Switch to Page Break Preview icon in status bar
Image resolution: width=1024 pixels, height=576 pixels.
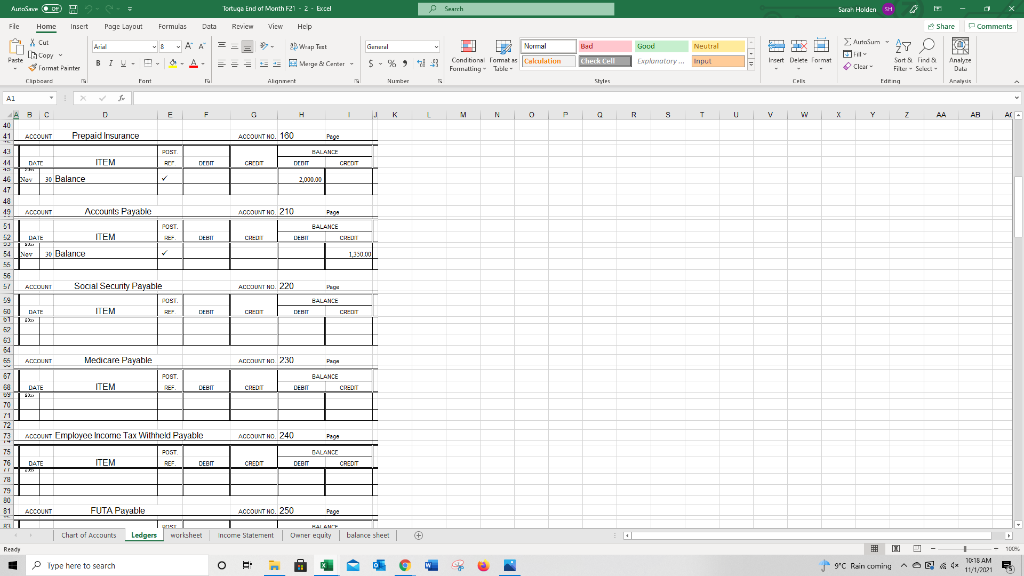(x=917, y=549)
